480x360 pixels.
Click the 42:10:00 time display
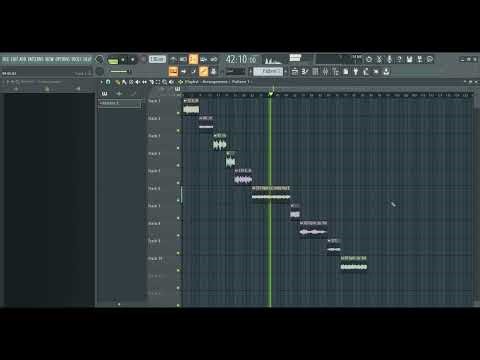pos(241,60)
